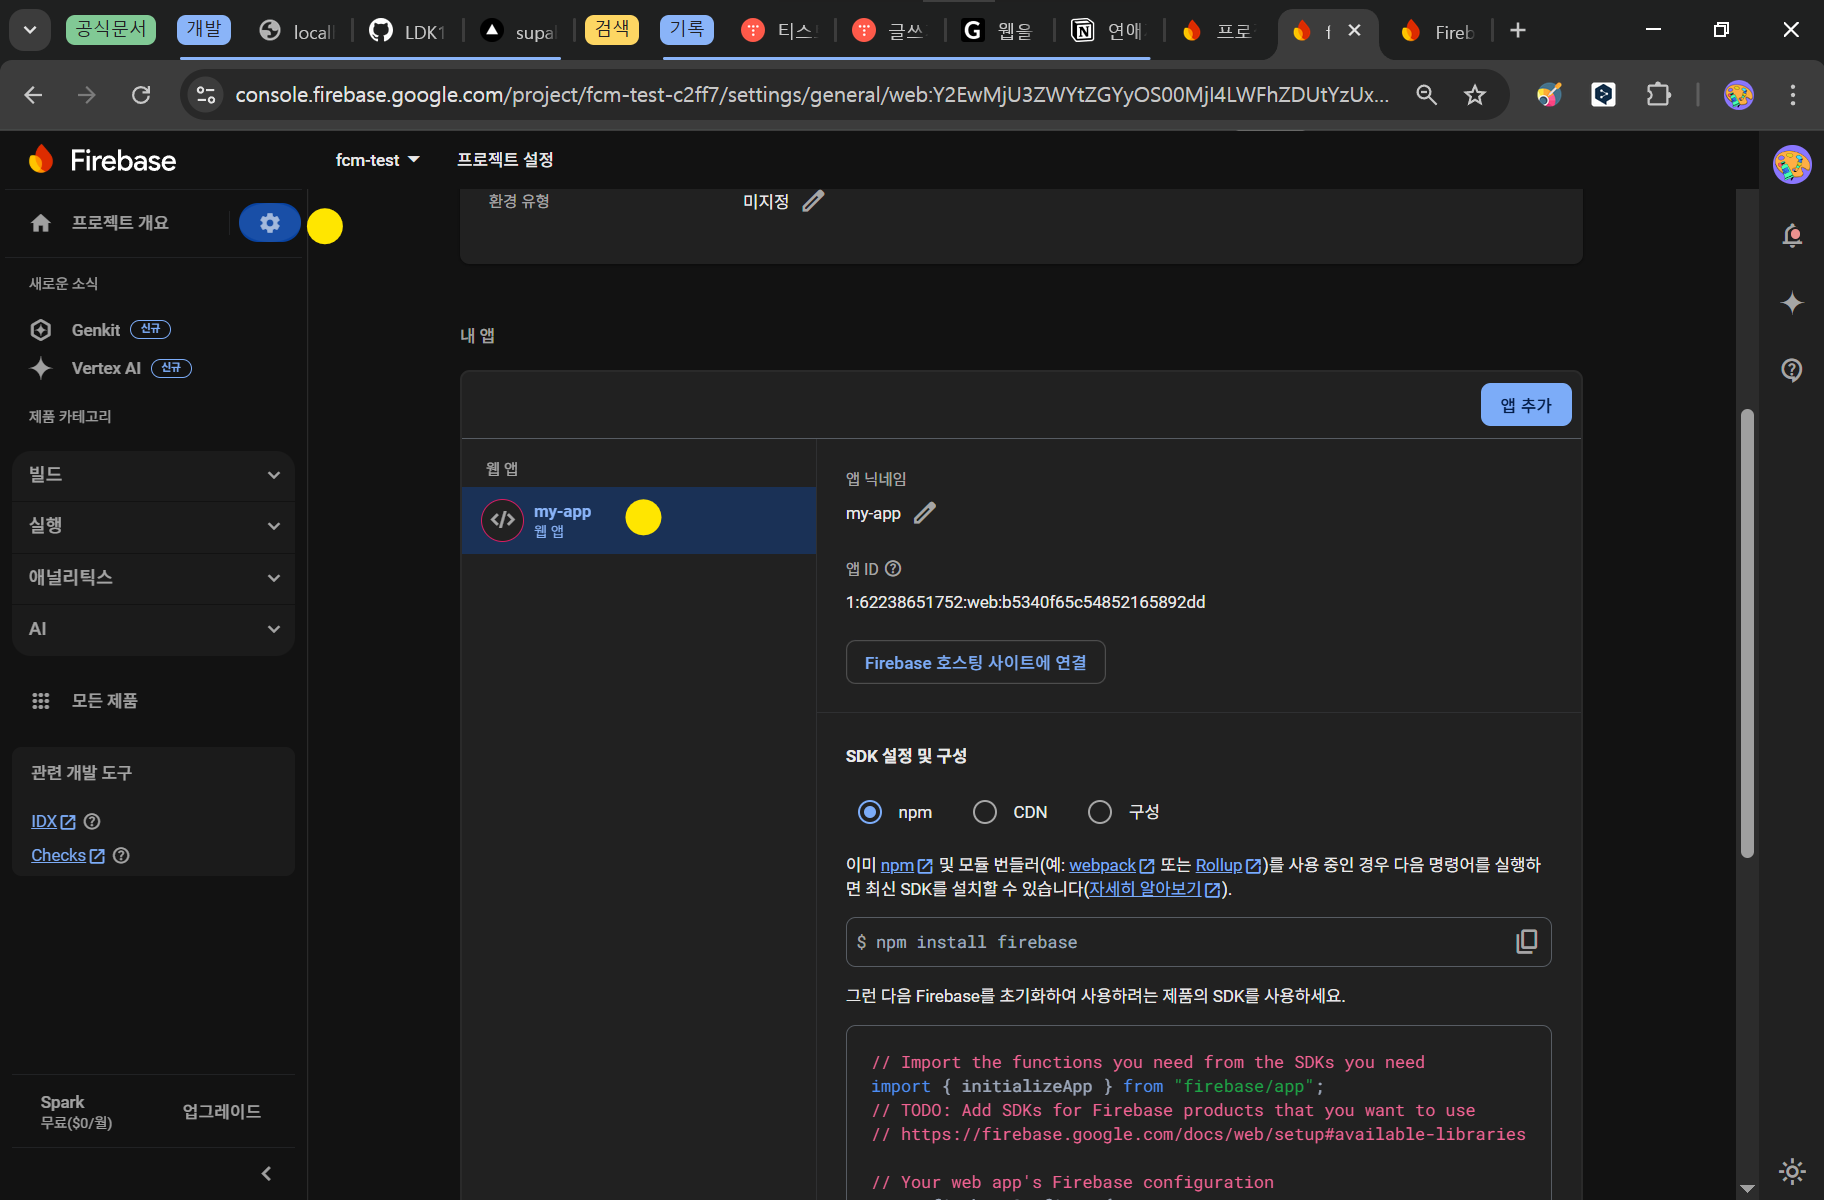Image resolution: width=1824 pixels, height=1200 pixels.
Task: Switch to the local browser tab
Action: [297, 31]
